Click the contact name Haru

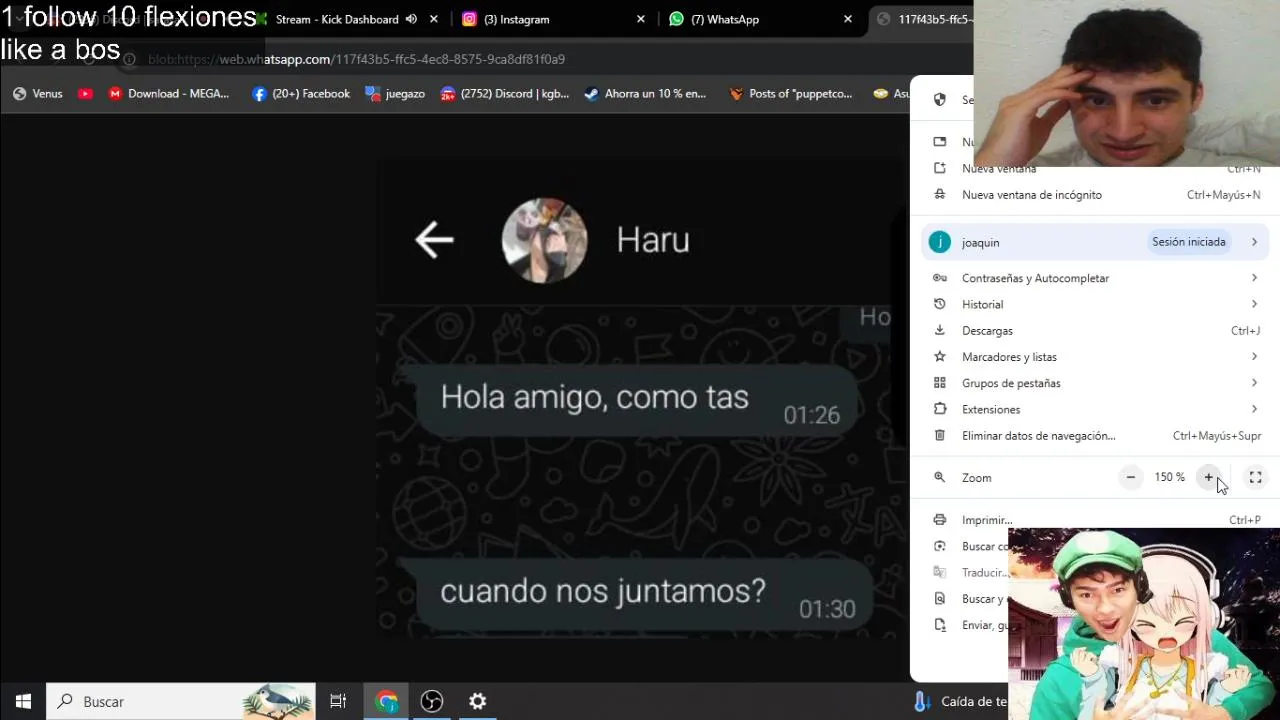tap(653, 241)
